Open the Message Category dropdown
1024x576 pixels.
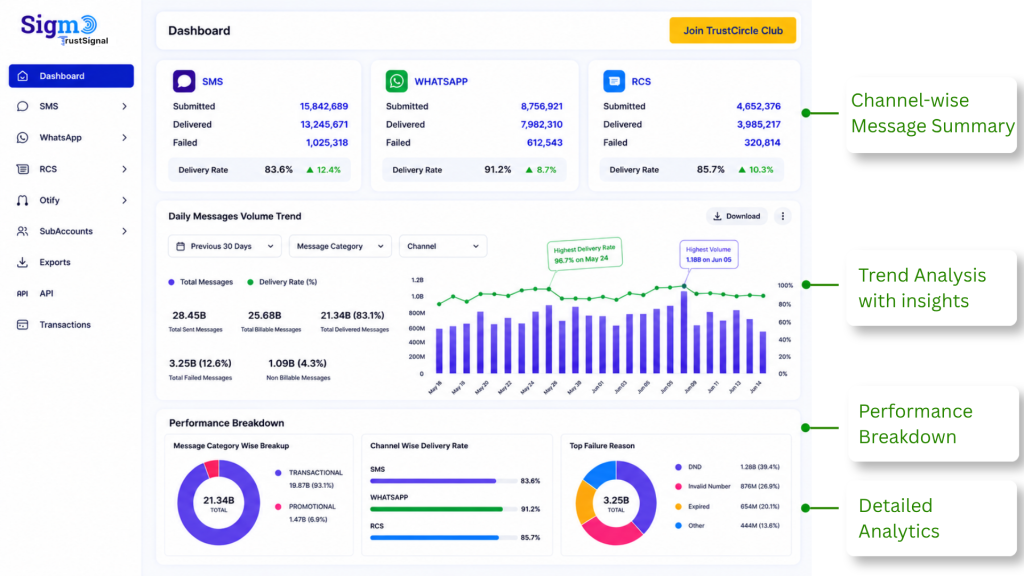point(340,246)
